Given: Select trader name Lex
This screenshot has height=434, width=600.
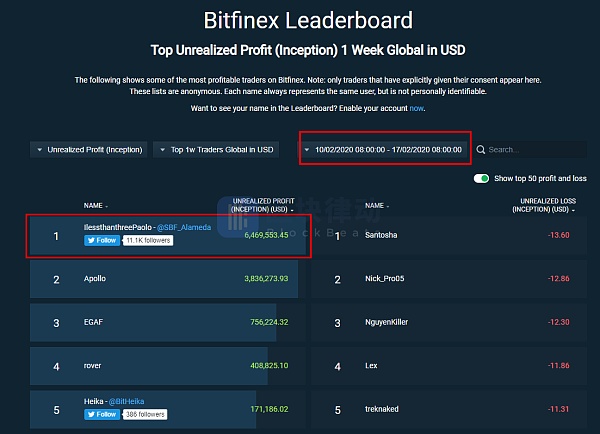Looking at the screenshot, I should [x=371, y=366].
